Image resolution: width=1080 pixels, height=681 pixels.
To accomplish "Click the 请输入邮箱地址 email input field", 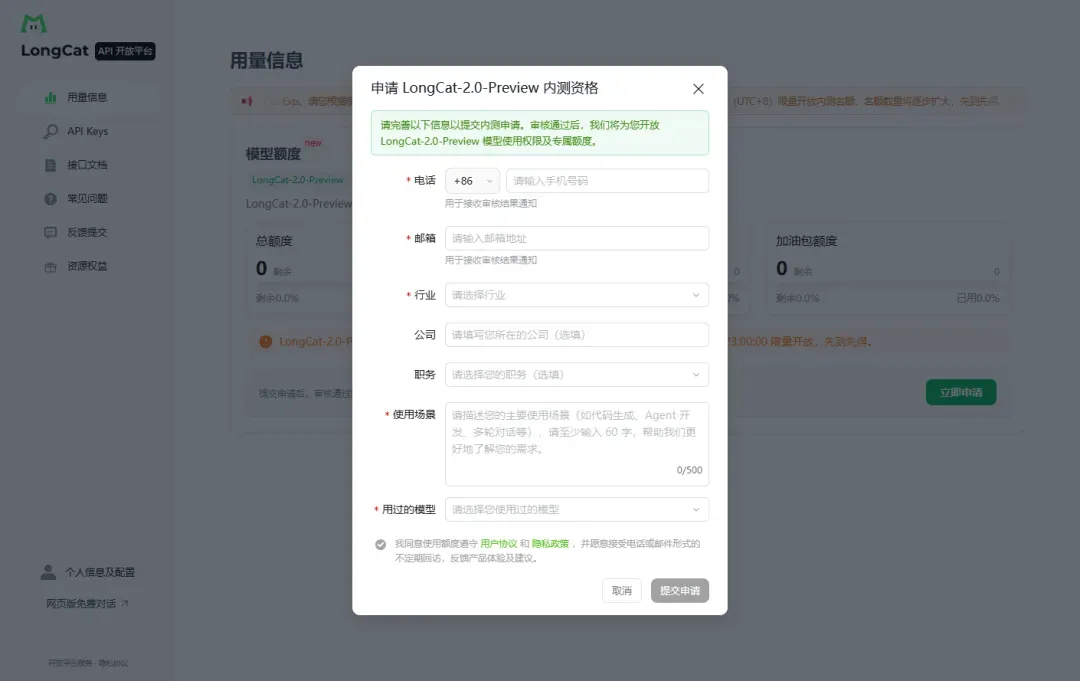I will [577, 238].
